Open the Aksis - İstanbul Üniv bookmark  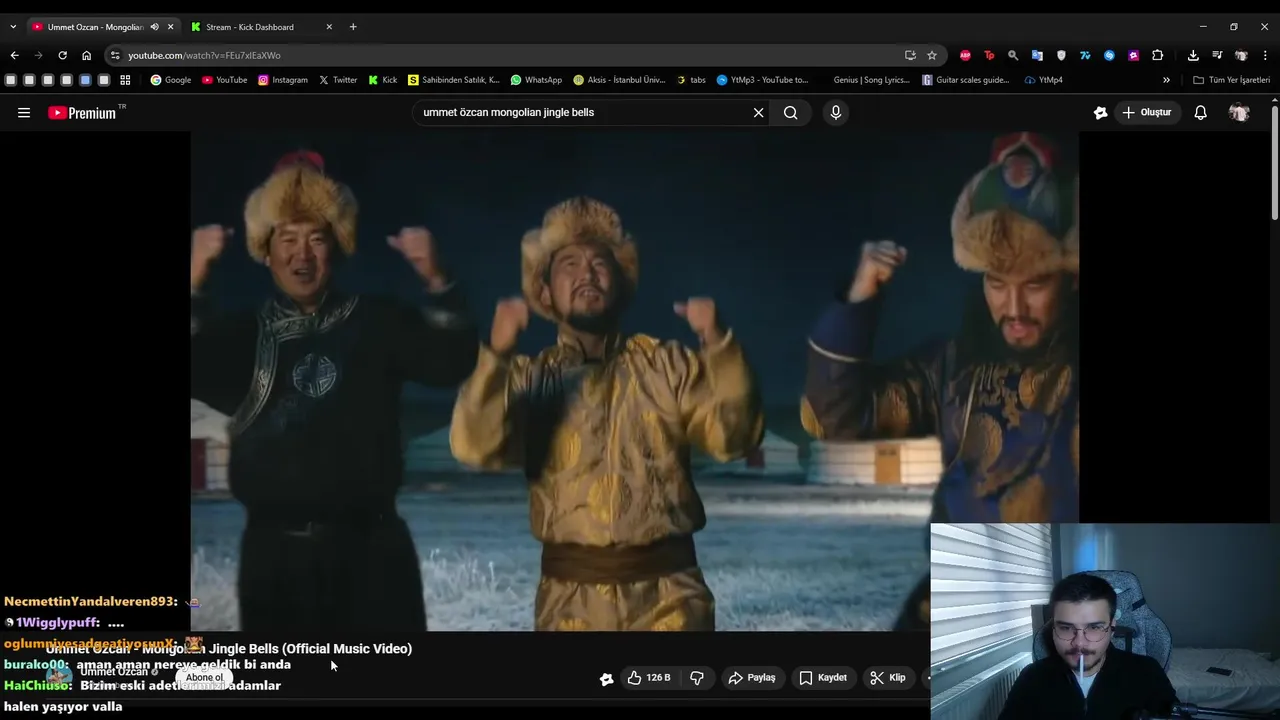[x=619, y=80]
